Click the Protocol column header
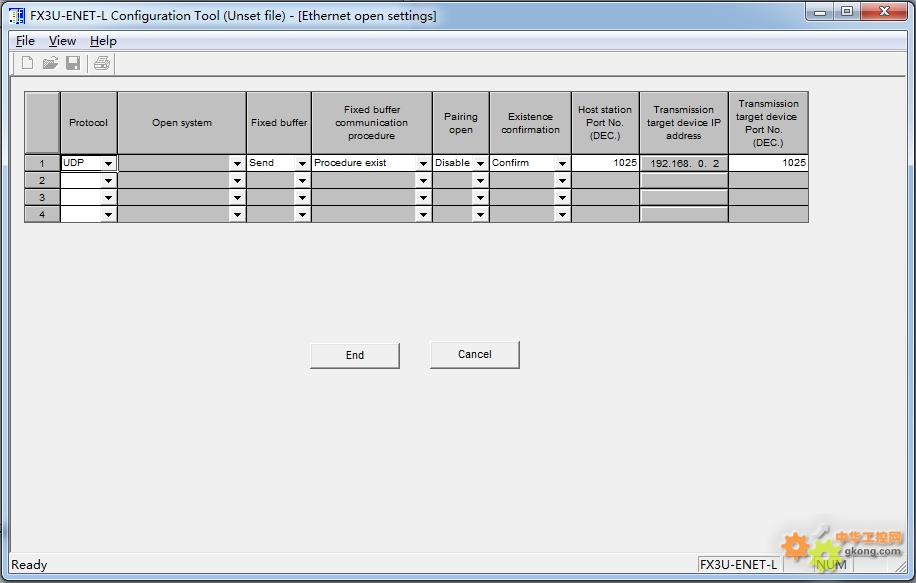 [x=89, y=123]
